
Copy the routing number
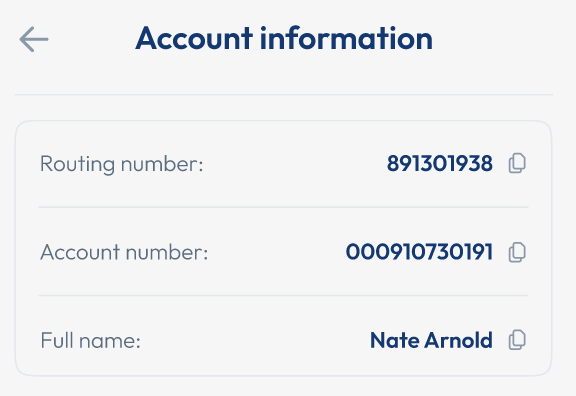coord(517,163)
